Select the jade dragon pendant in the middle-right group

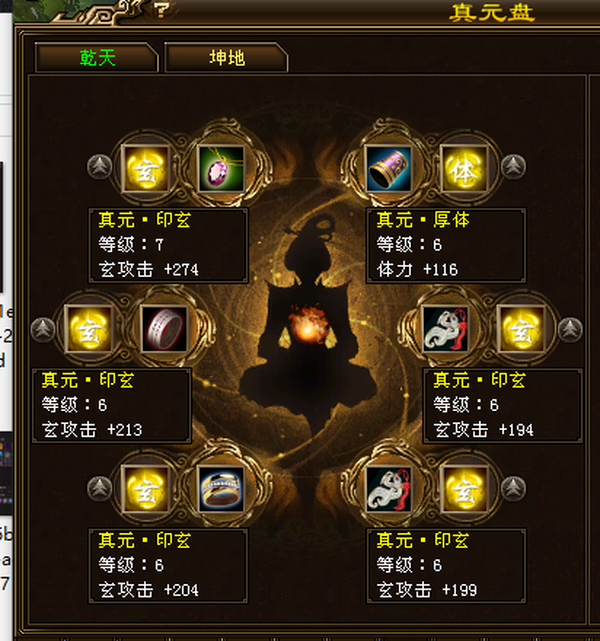pos(446,329)
